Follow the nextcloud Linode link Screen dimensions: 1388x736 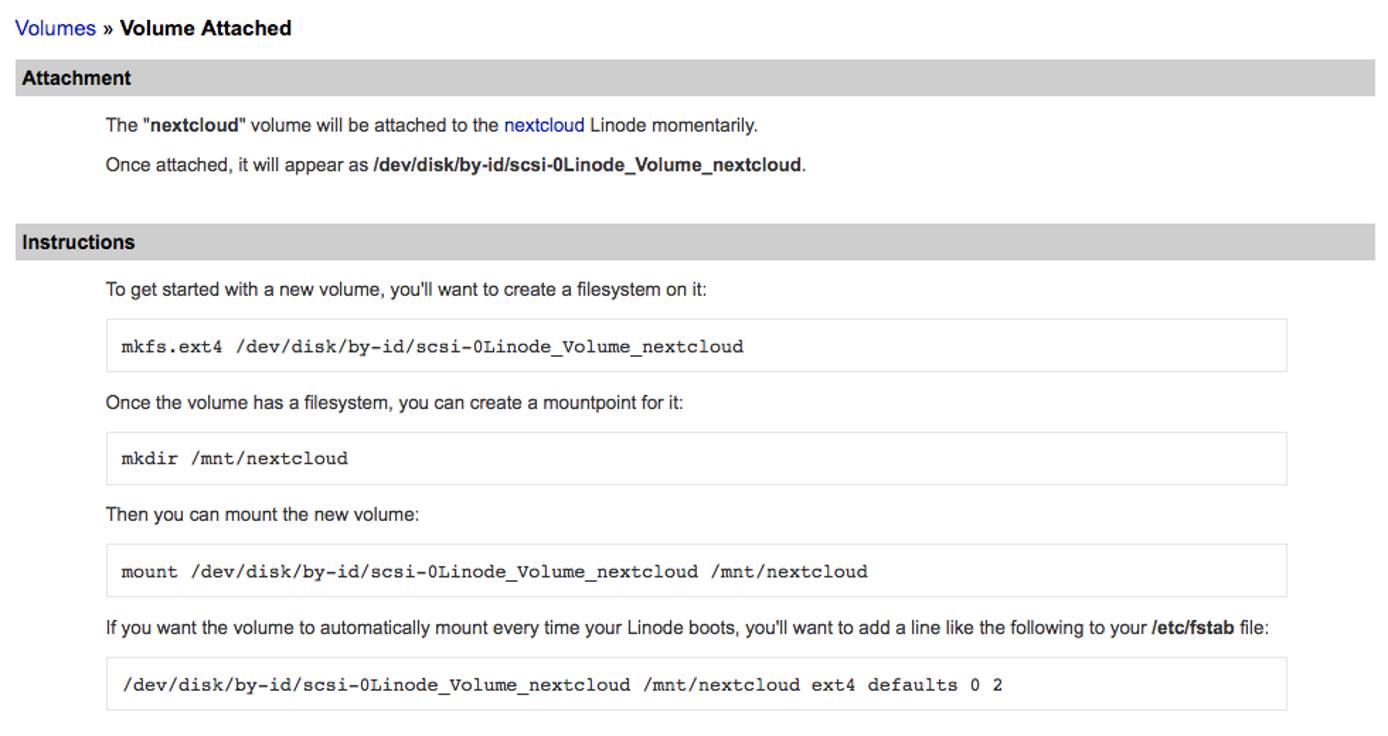point(543,126)
